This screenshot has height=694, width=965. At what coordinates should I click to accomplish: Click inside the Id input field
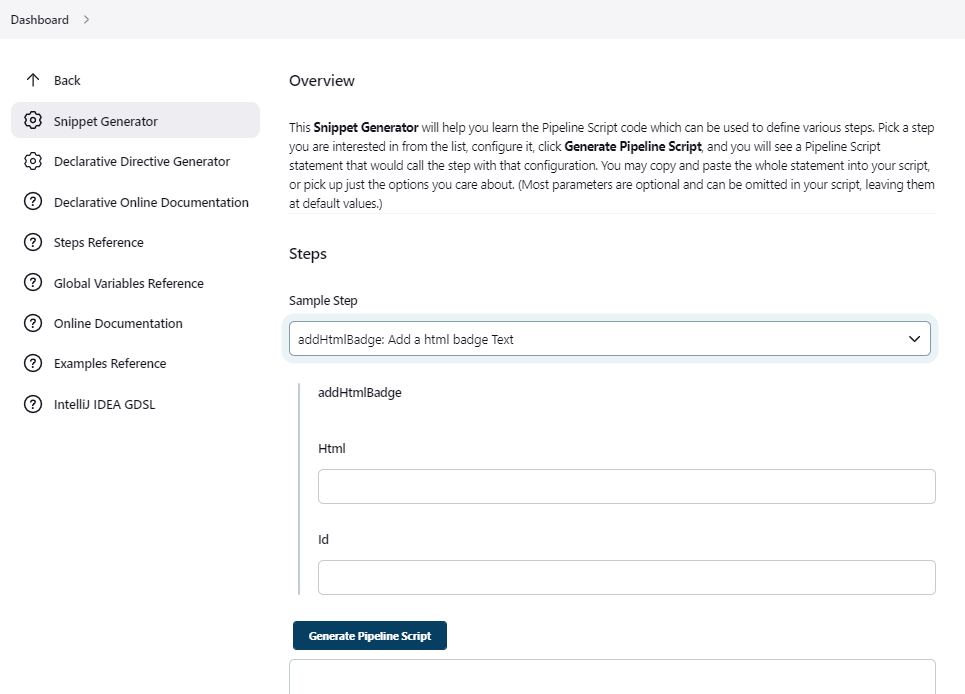click(626, 577)
